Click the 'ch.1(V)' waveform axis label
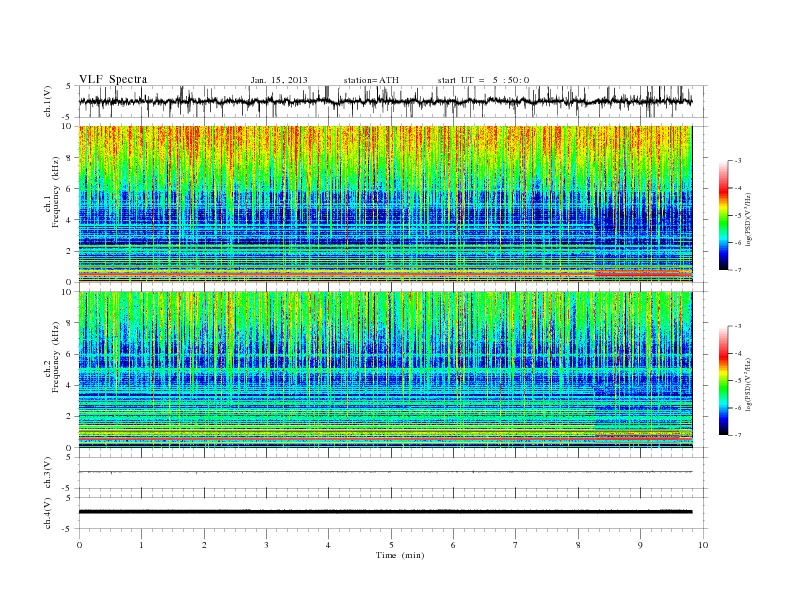The height and width of the screenshot is (612, 792). tap(48, 101)
